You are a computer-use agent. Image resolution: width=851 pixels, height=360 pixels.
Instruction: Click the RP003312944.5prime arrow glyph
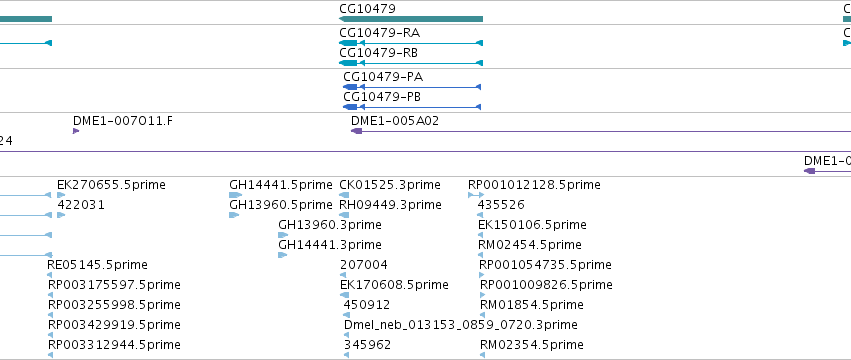50,355
